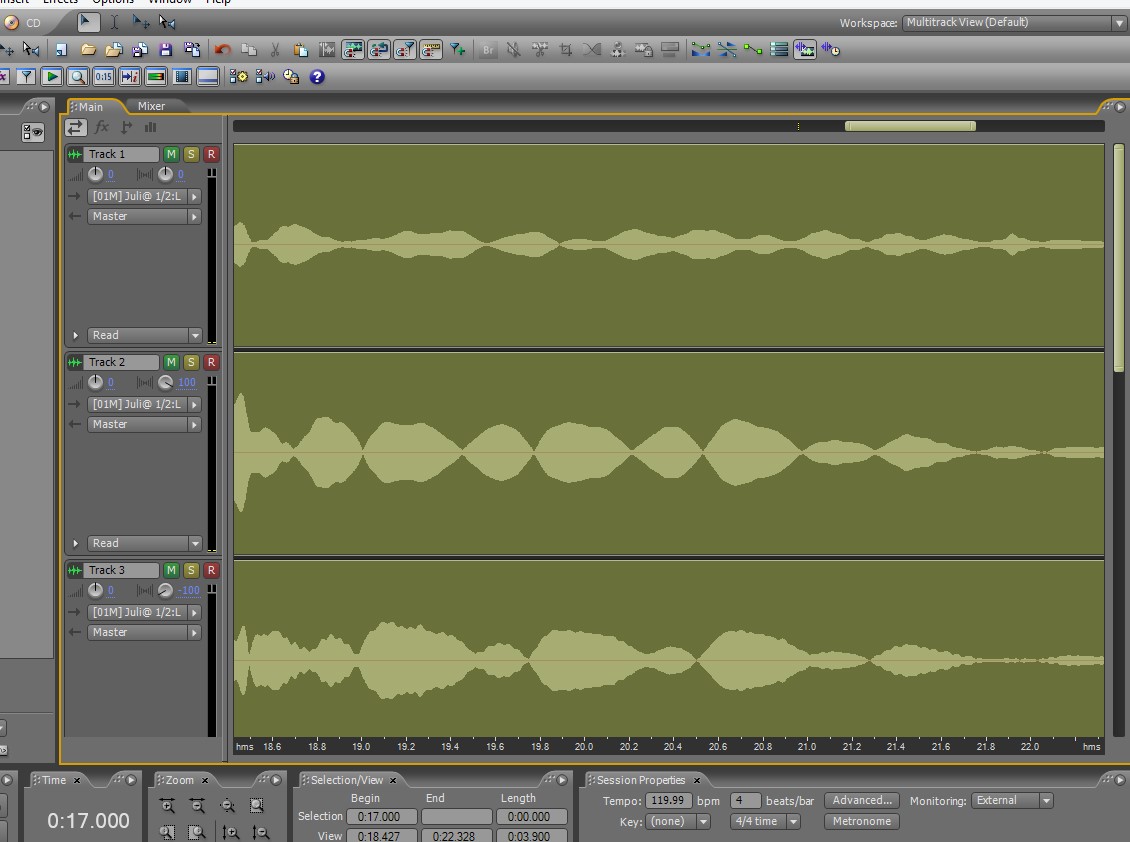Click the Selection Begin 0:17.000 field
Image resolution: width=1130 pixels, height=842 pixels.
382,817
